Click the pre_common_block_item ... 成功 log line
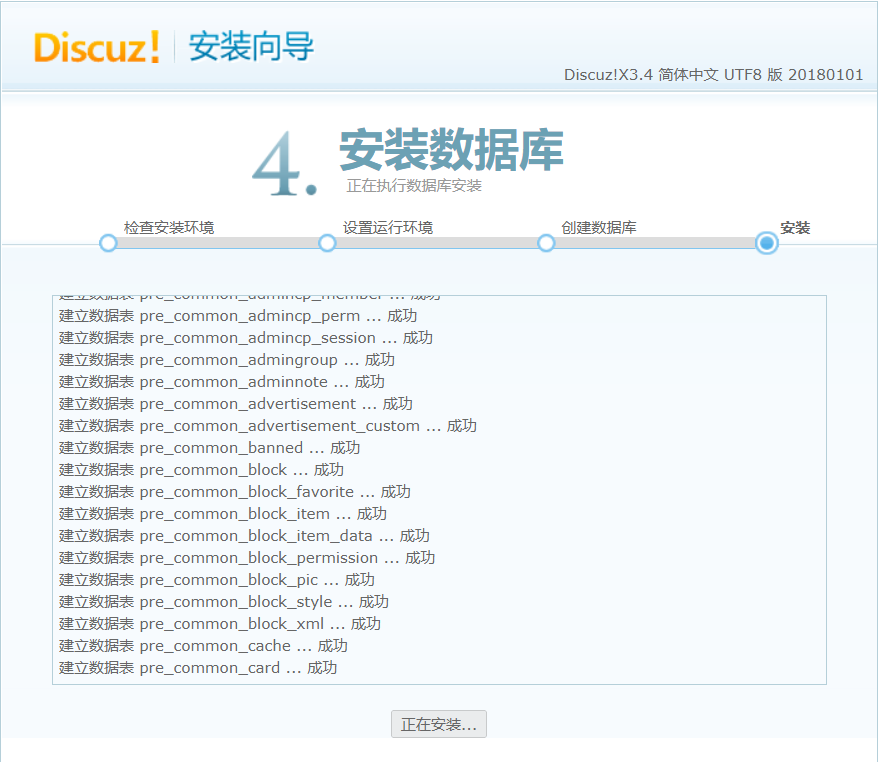Image resolution: width=881 pixels, height=762 pixels. pyautogui.click(x=223, y=513)
